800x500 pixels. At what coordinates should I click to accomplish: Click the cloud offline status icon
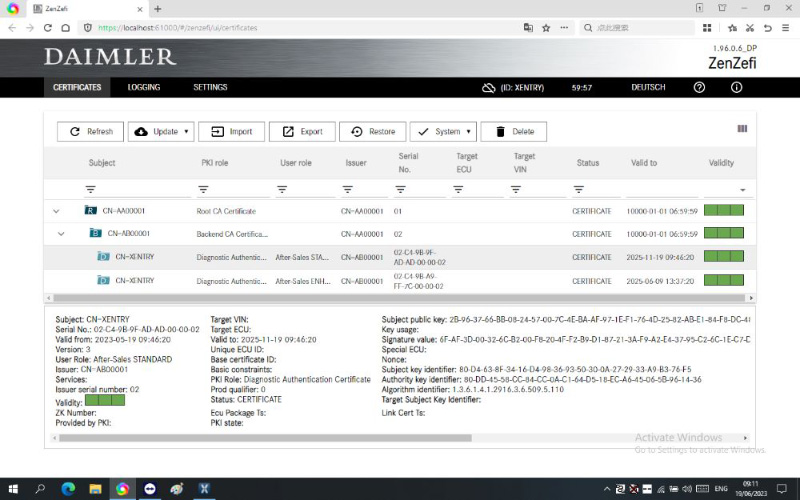[488, 88]
